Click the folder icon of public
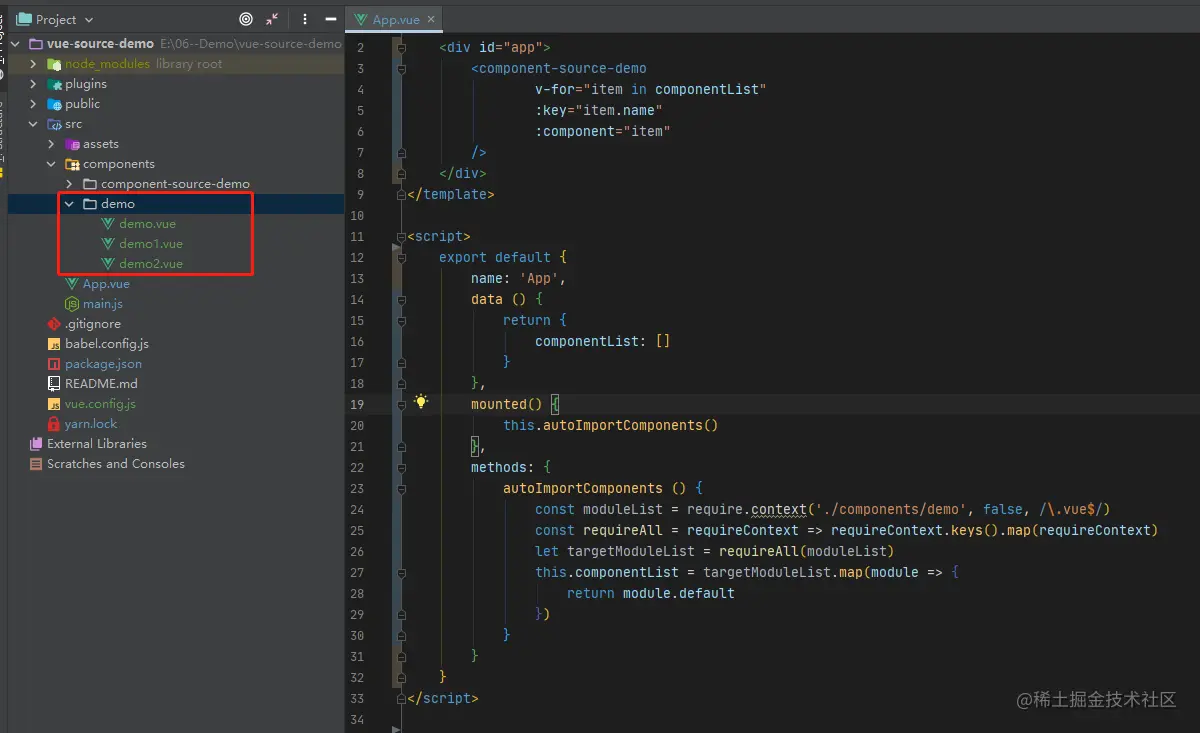The width and height of the screenshot is (1200, 733). coord(54,104)
